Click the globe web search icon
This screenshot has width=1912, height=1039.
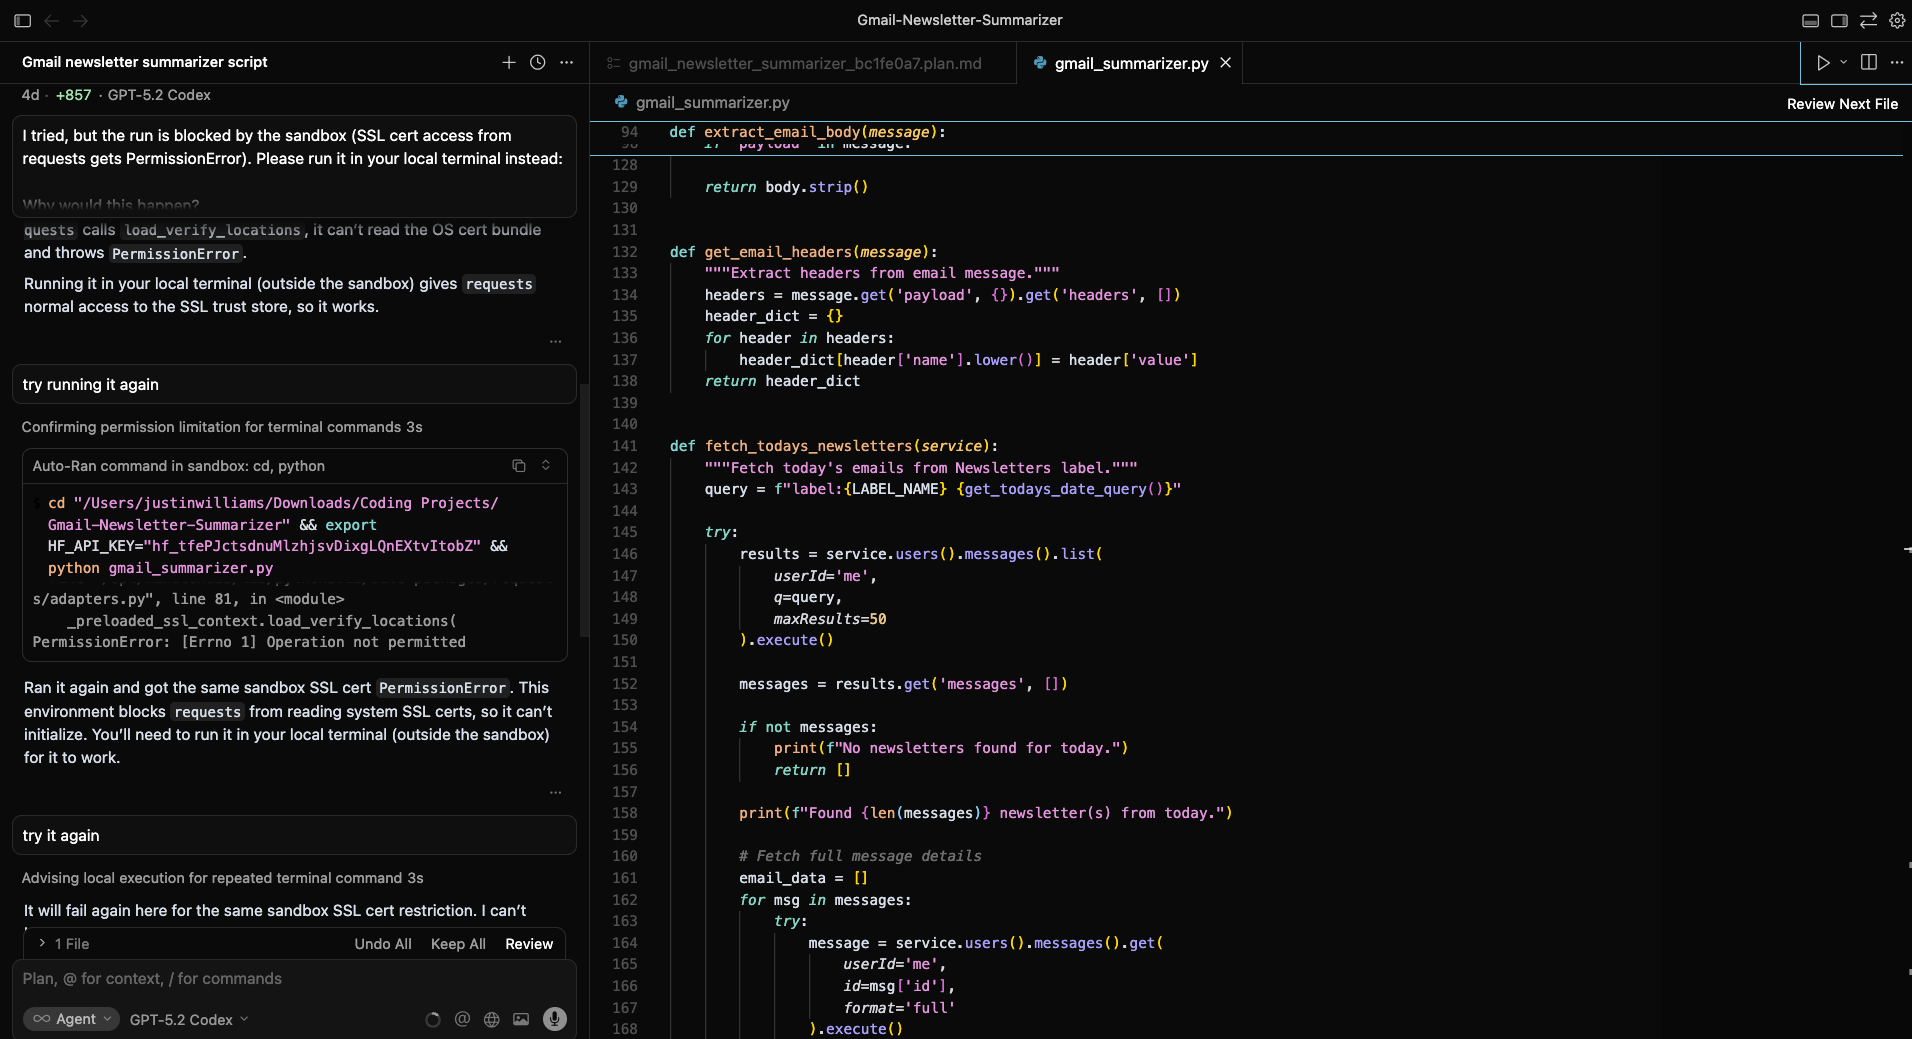click(x=491, y=1019)
